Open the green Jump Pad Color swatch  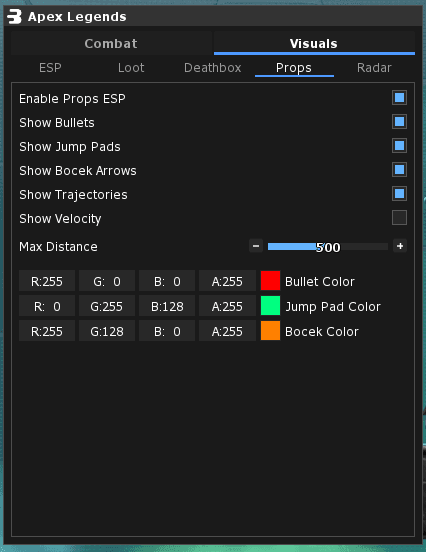pos(270,306)
